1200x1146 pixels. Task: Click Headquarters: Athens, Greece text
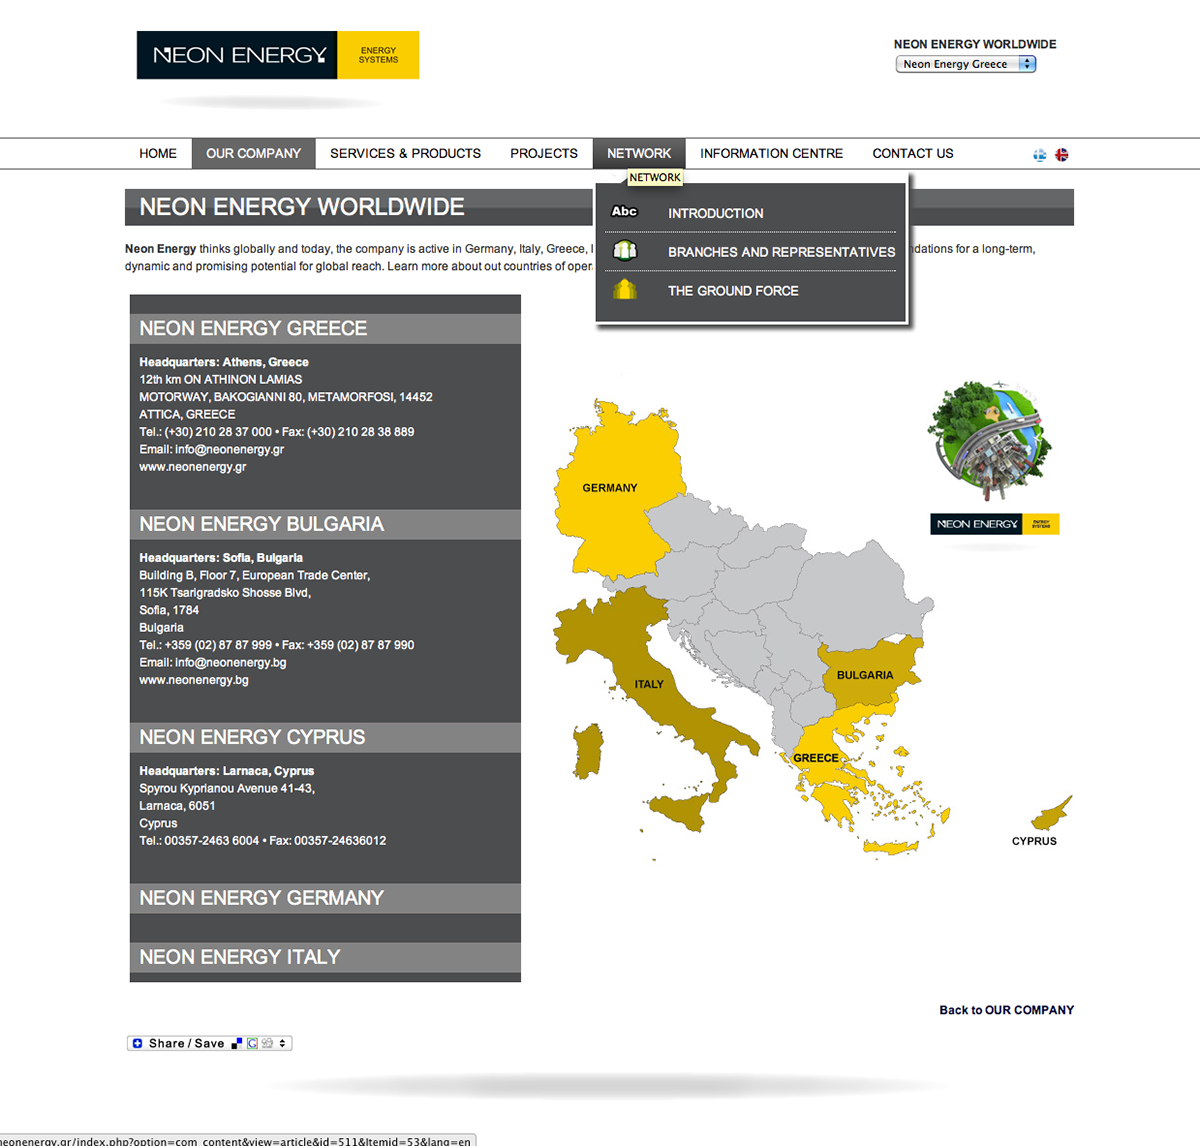(x=224, y=362)
